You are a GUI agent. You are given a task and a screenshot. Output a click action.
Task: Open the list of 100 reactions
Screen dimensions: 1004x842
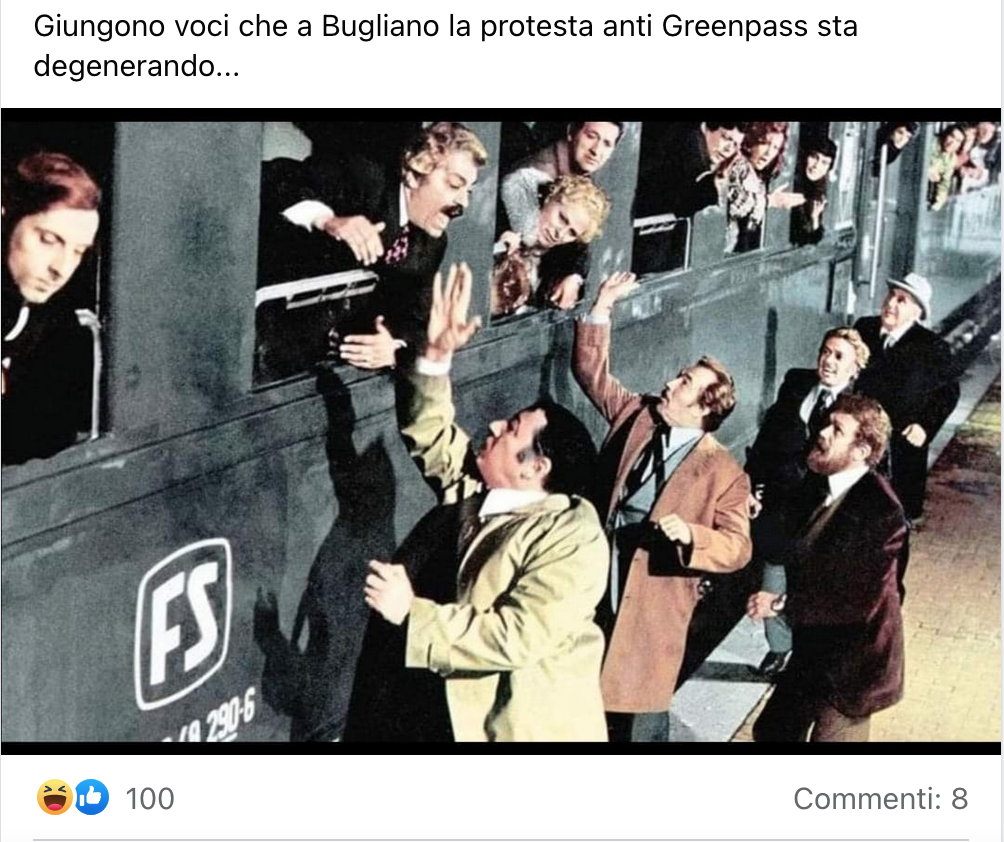coord(149,799)
